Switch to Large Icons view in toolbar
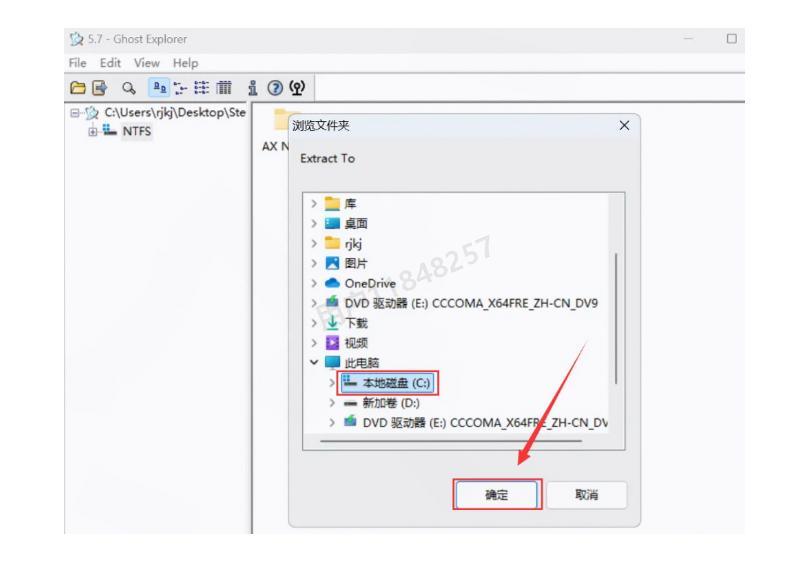The image size is (810, 563). point(160,88)
